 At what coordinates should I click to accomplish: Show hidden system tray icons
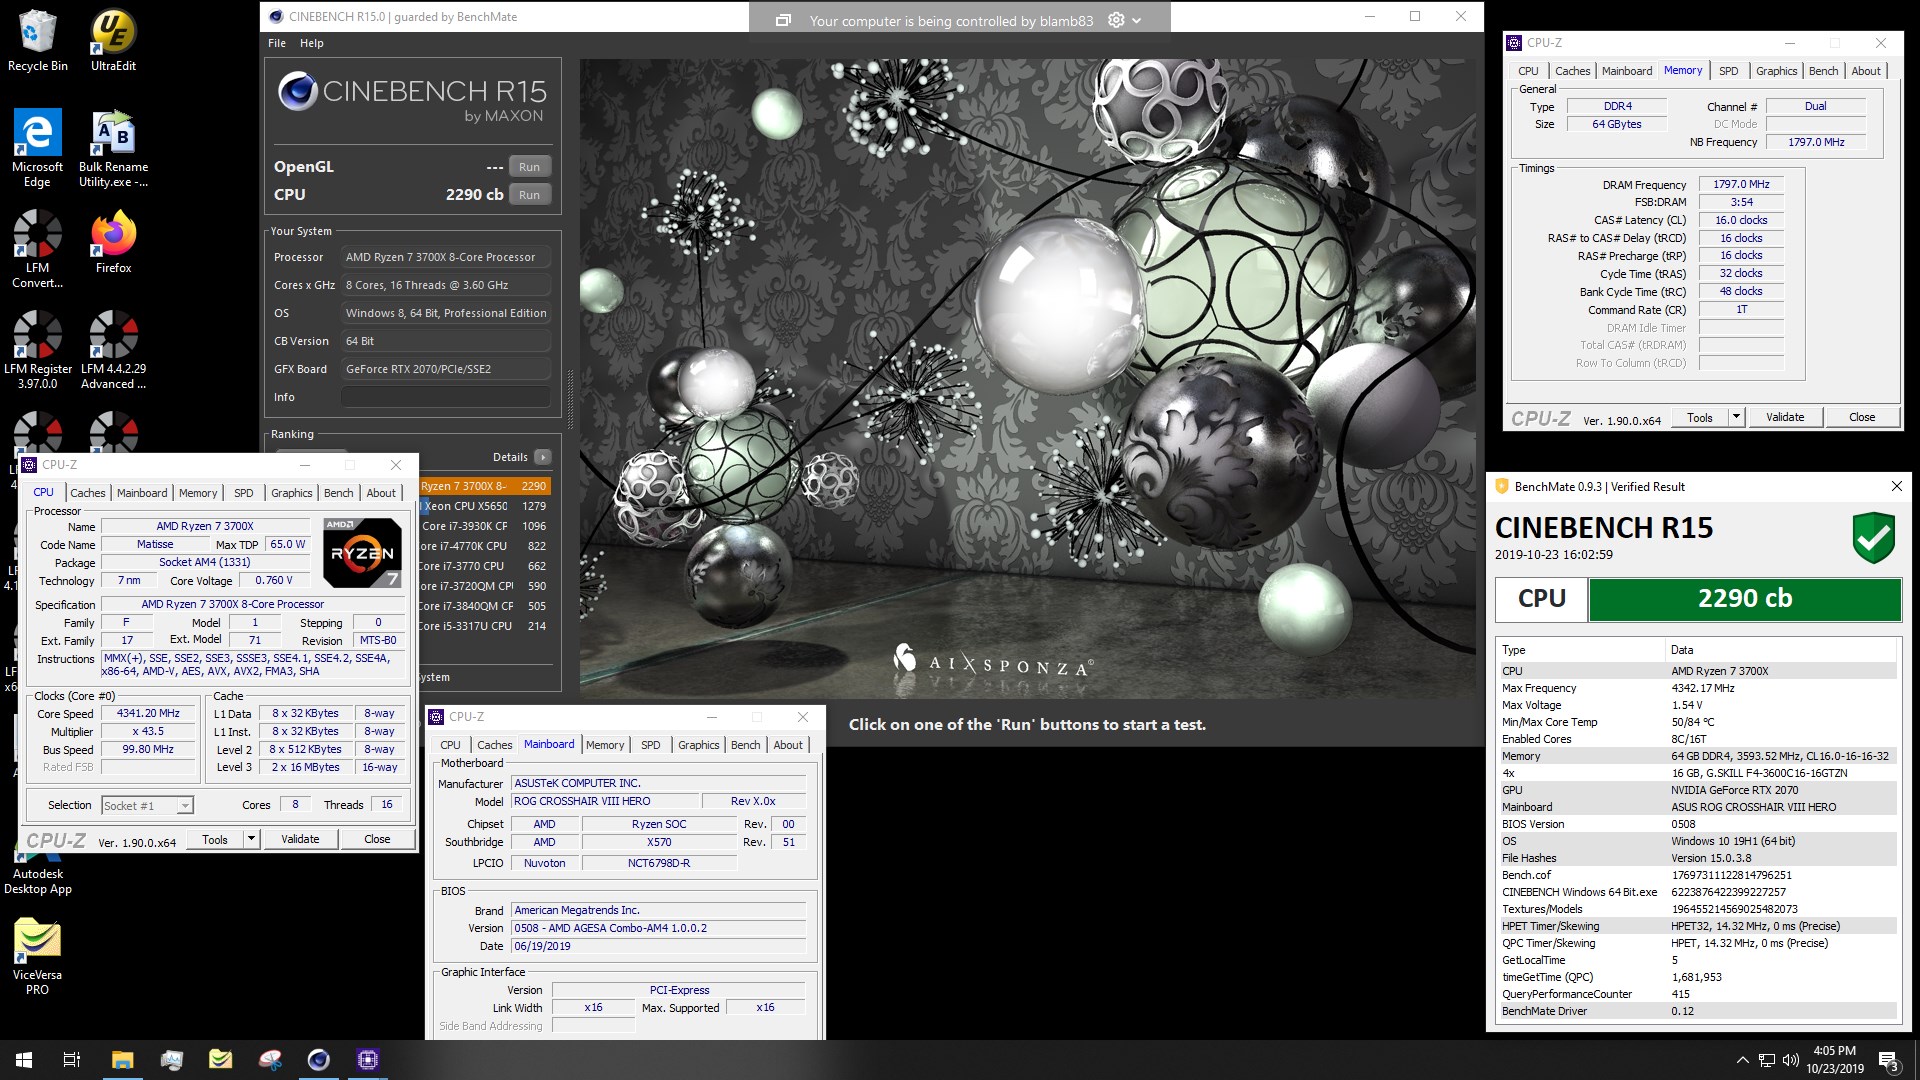(x=1742, y=1060)
